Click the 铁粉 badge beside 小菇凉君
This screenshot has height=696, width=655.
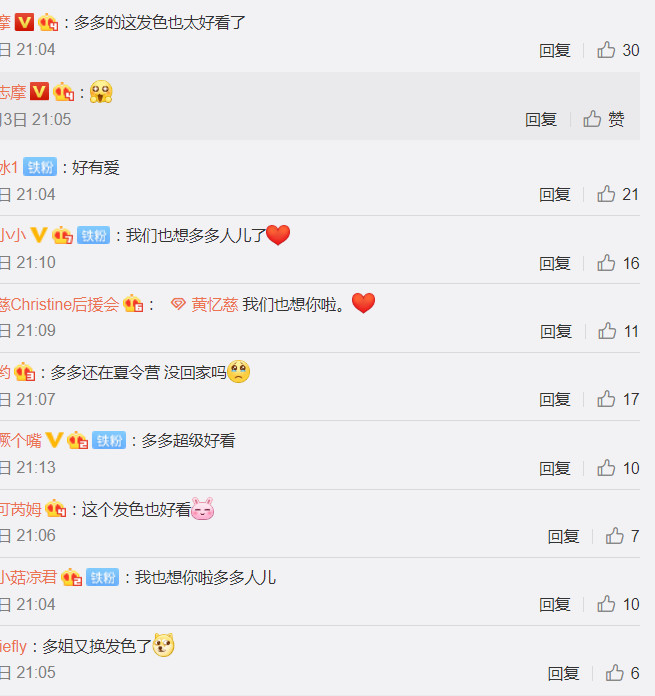[x=103, y=577]
